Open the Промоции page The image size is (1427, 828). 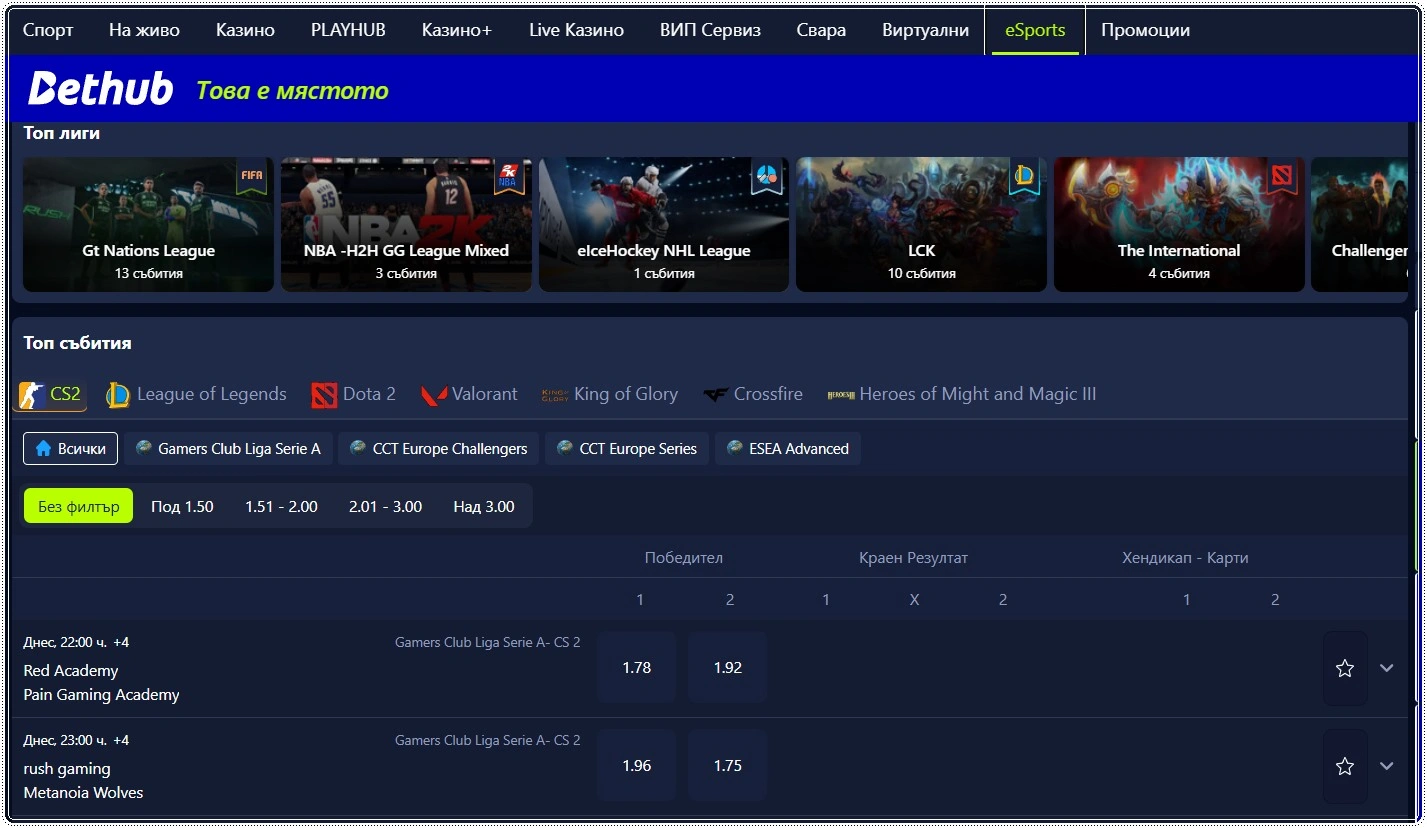click(x=1145, y=30)
